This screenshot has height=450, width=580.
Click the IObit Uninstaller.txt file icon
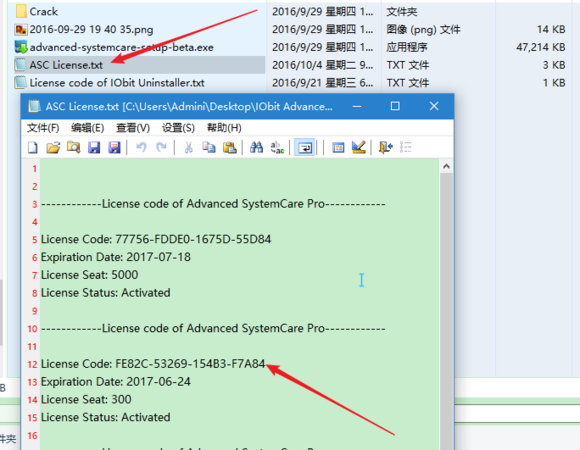21,82
